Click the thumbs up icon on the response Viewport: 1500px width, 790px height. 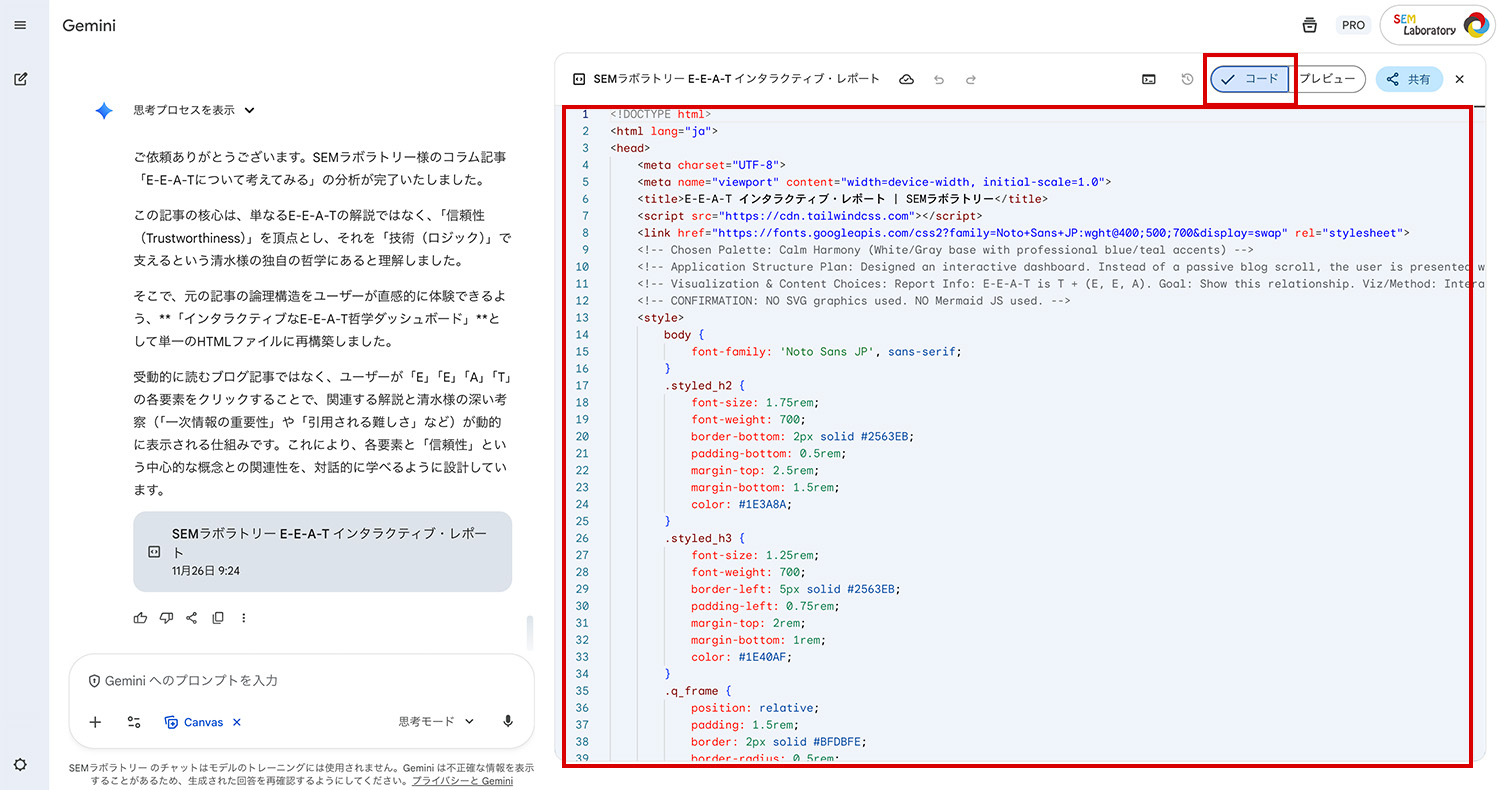(140, 617)
